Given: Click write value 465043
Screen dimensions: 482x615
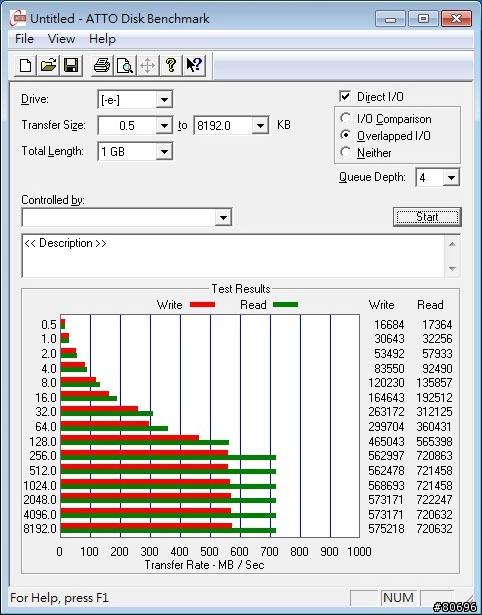Looking at the screenshot, I should tap(386, 442).
